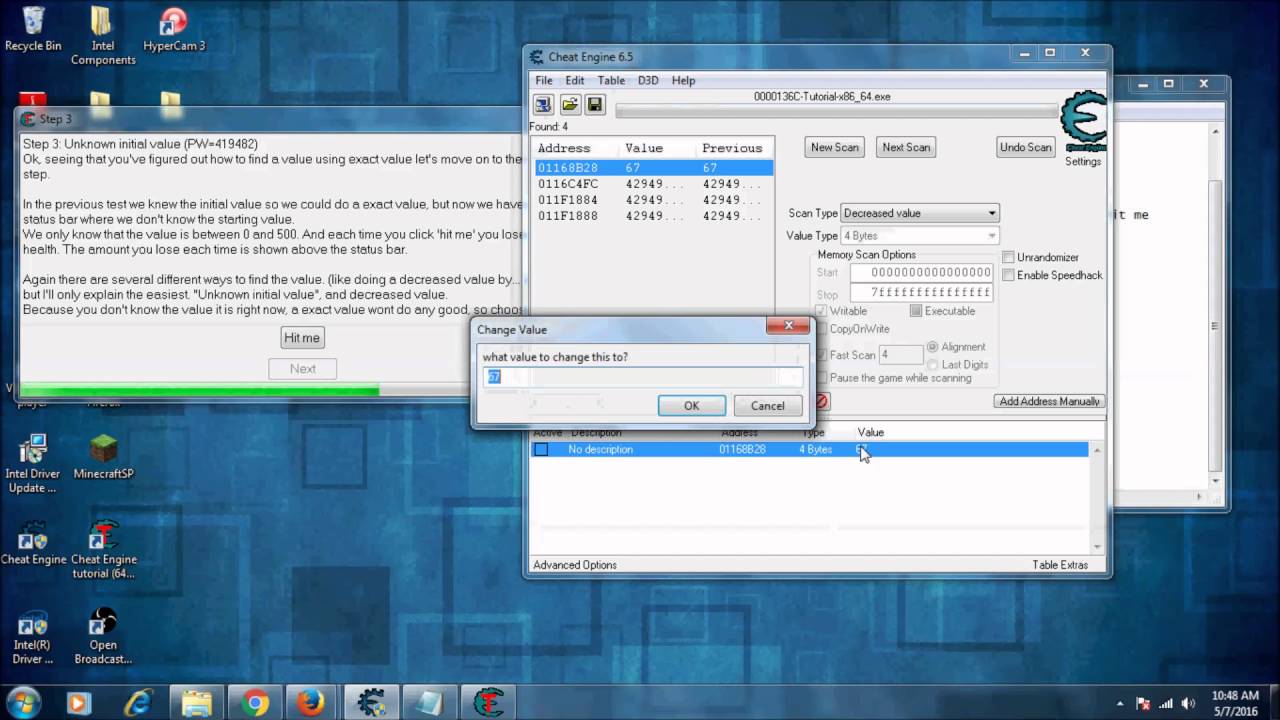The image size is (1280, 720).
Task: Click the Start address input field
Action: pos(922,272)
